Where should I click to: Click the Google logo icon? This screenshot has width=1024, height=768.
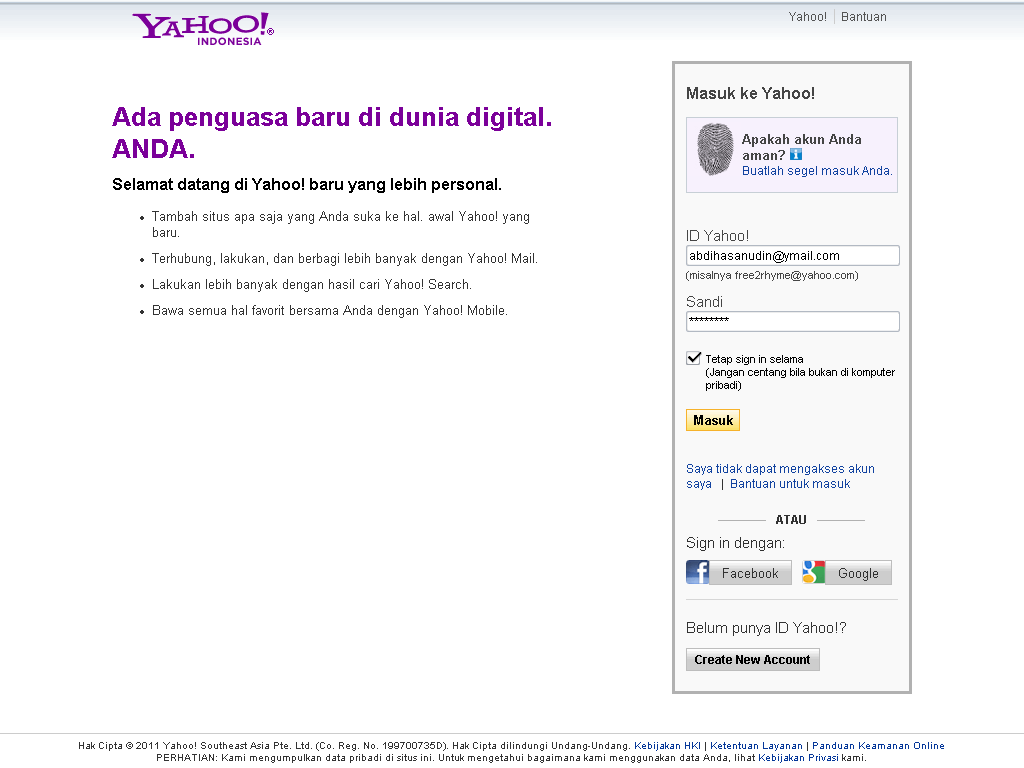(x=814, y=572)
